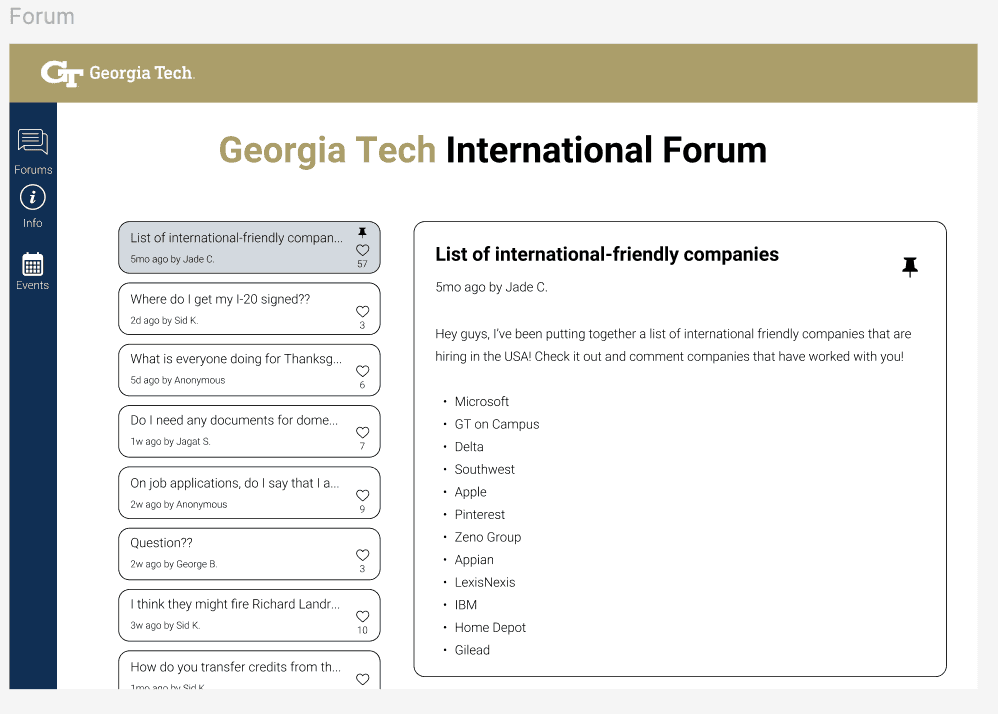Click 'GT on Campus' list item
Screen dimensions: 998x714
coord(496,424)
